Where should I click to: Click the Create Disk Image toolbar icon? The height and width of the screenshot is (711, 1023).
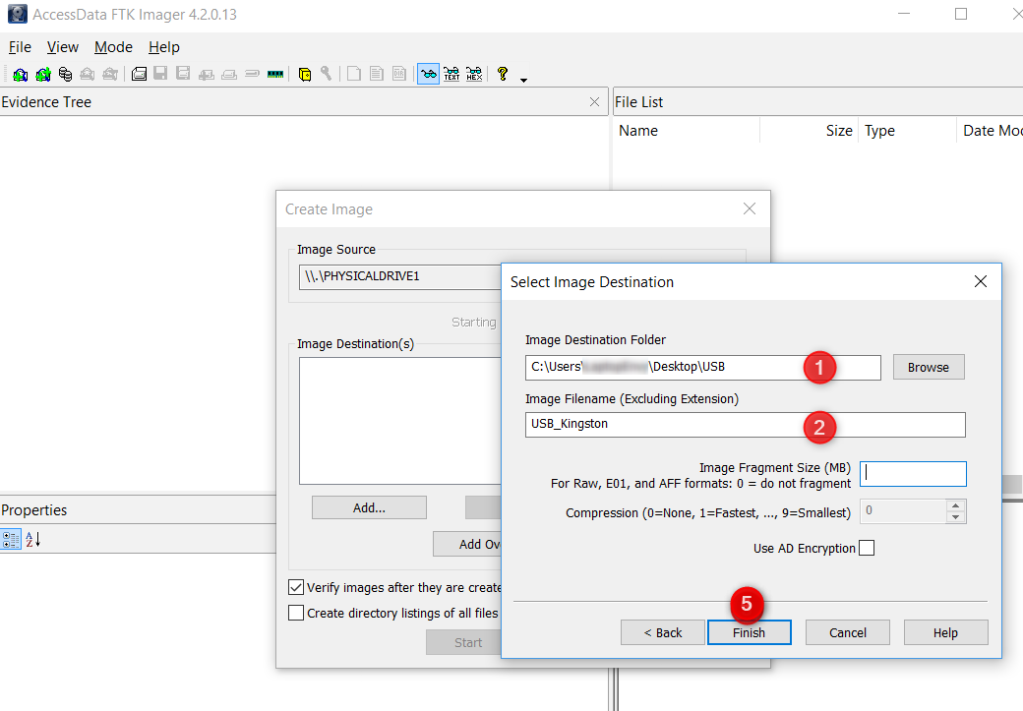[140, 74]
